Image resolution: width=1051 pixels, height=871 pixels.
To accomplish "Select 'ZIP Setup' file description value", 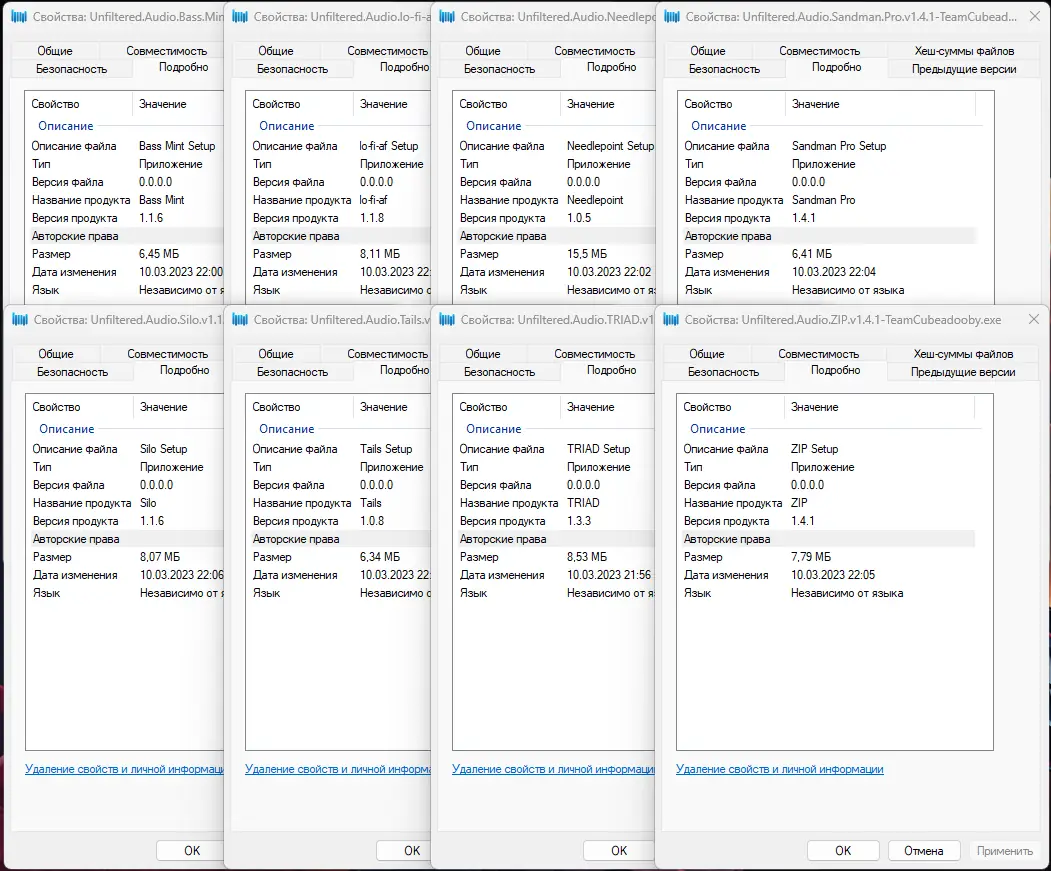I will [x=814, y=449].
